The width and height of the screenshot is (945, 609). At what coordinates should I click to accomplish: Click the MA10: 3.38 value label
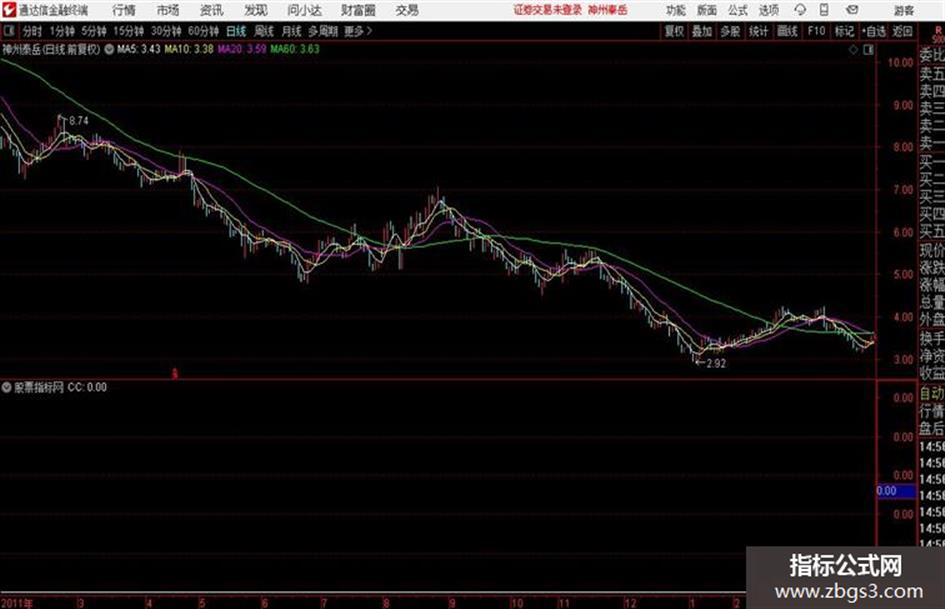189,49
